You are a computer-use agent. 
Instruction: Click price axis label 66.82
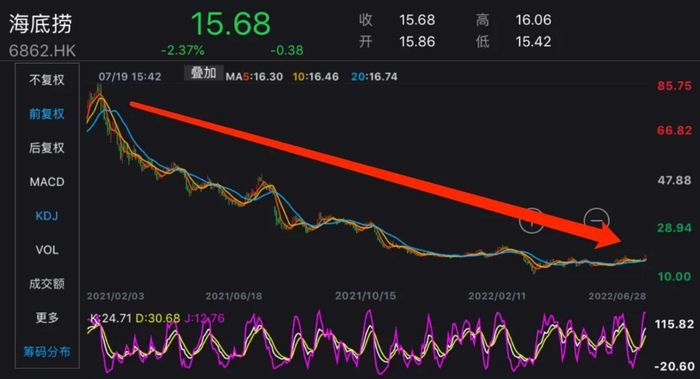[x=674, y=130]
